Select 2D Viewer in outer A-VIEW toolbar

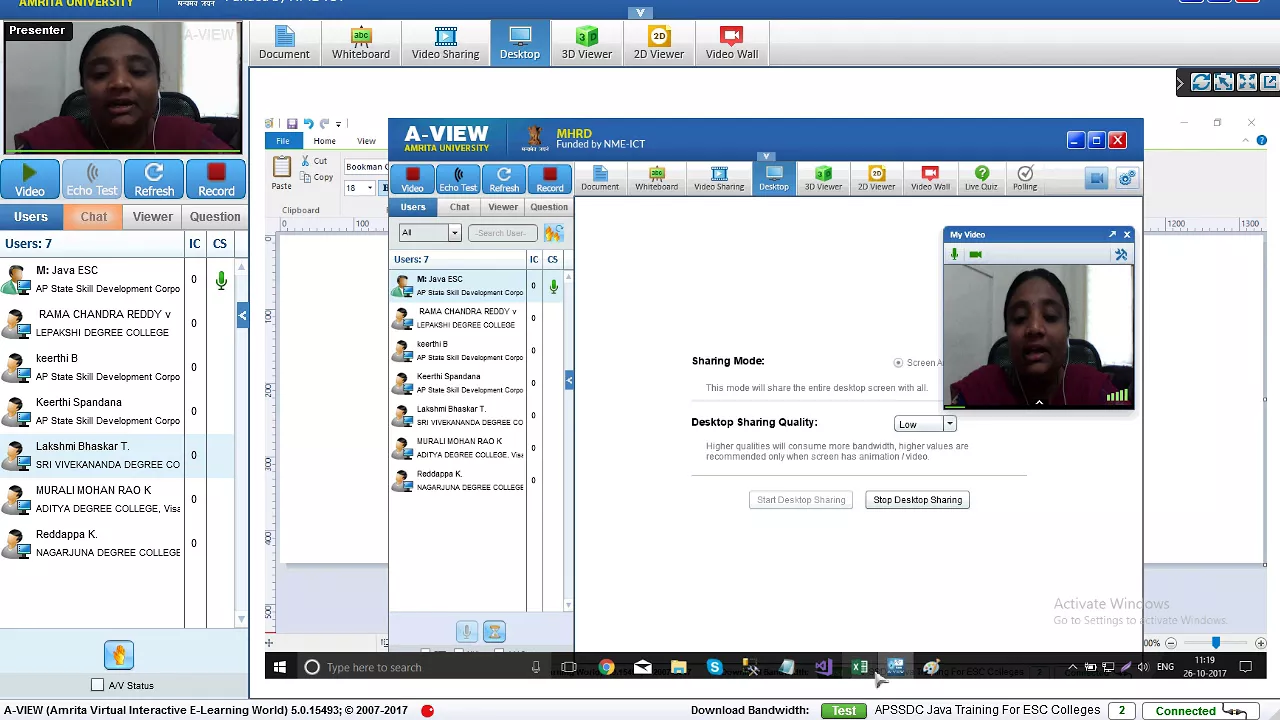coord(658,43)
